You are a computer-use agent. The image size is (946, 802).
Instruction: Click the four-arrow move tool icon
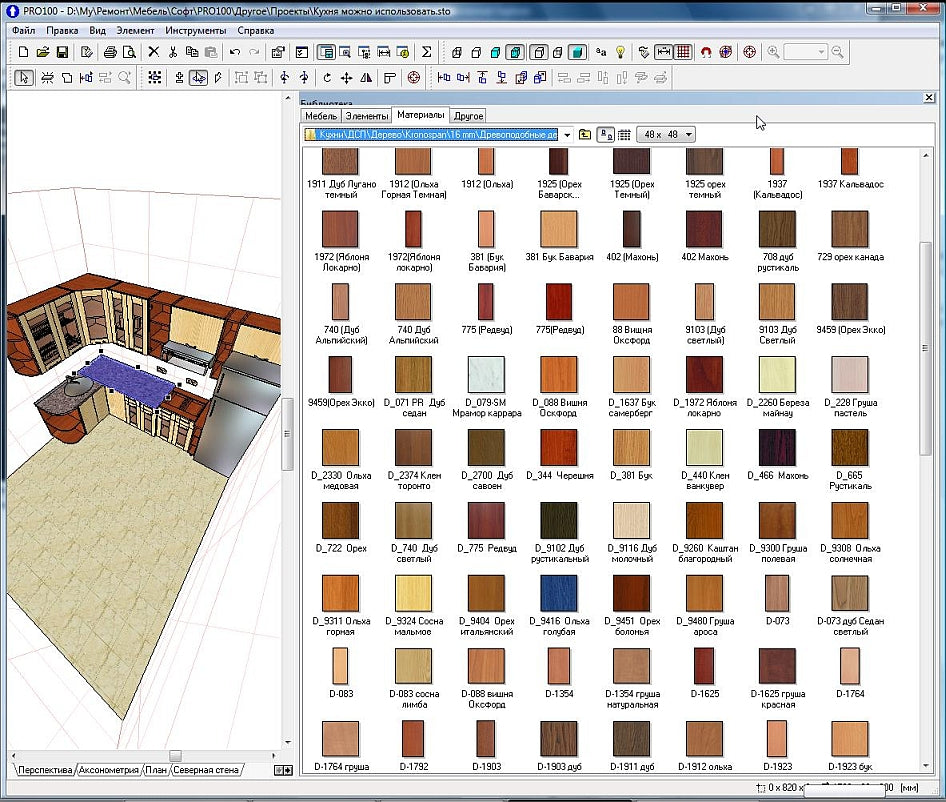(346, 78)
